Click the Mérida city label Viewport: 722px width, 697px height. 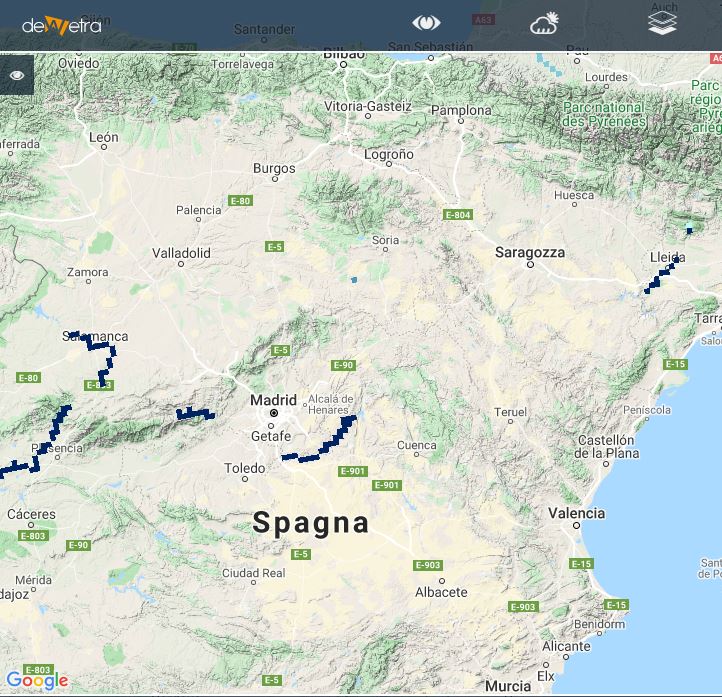[33, 580]
